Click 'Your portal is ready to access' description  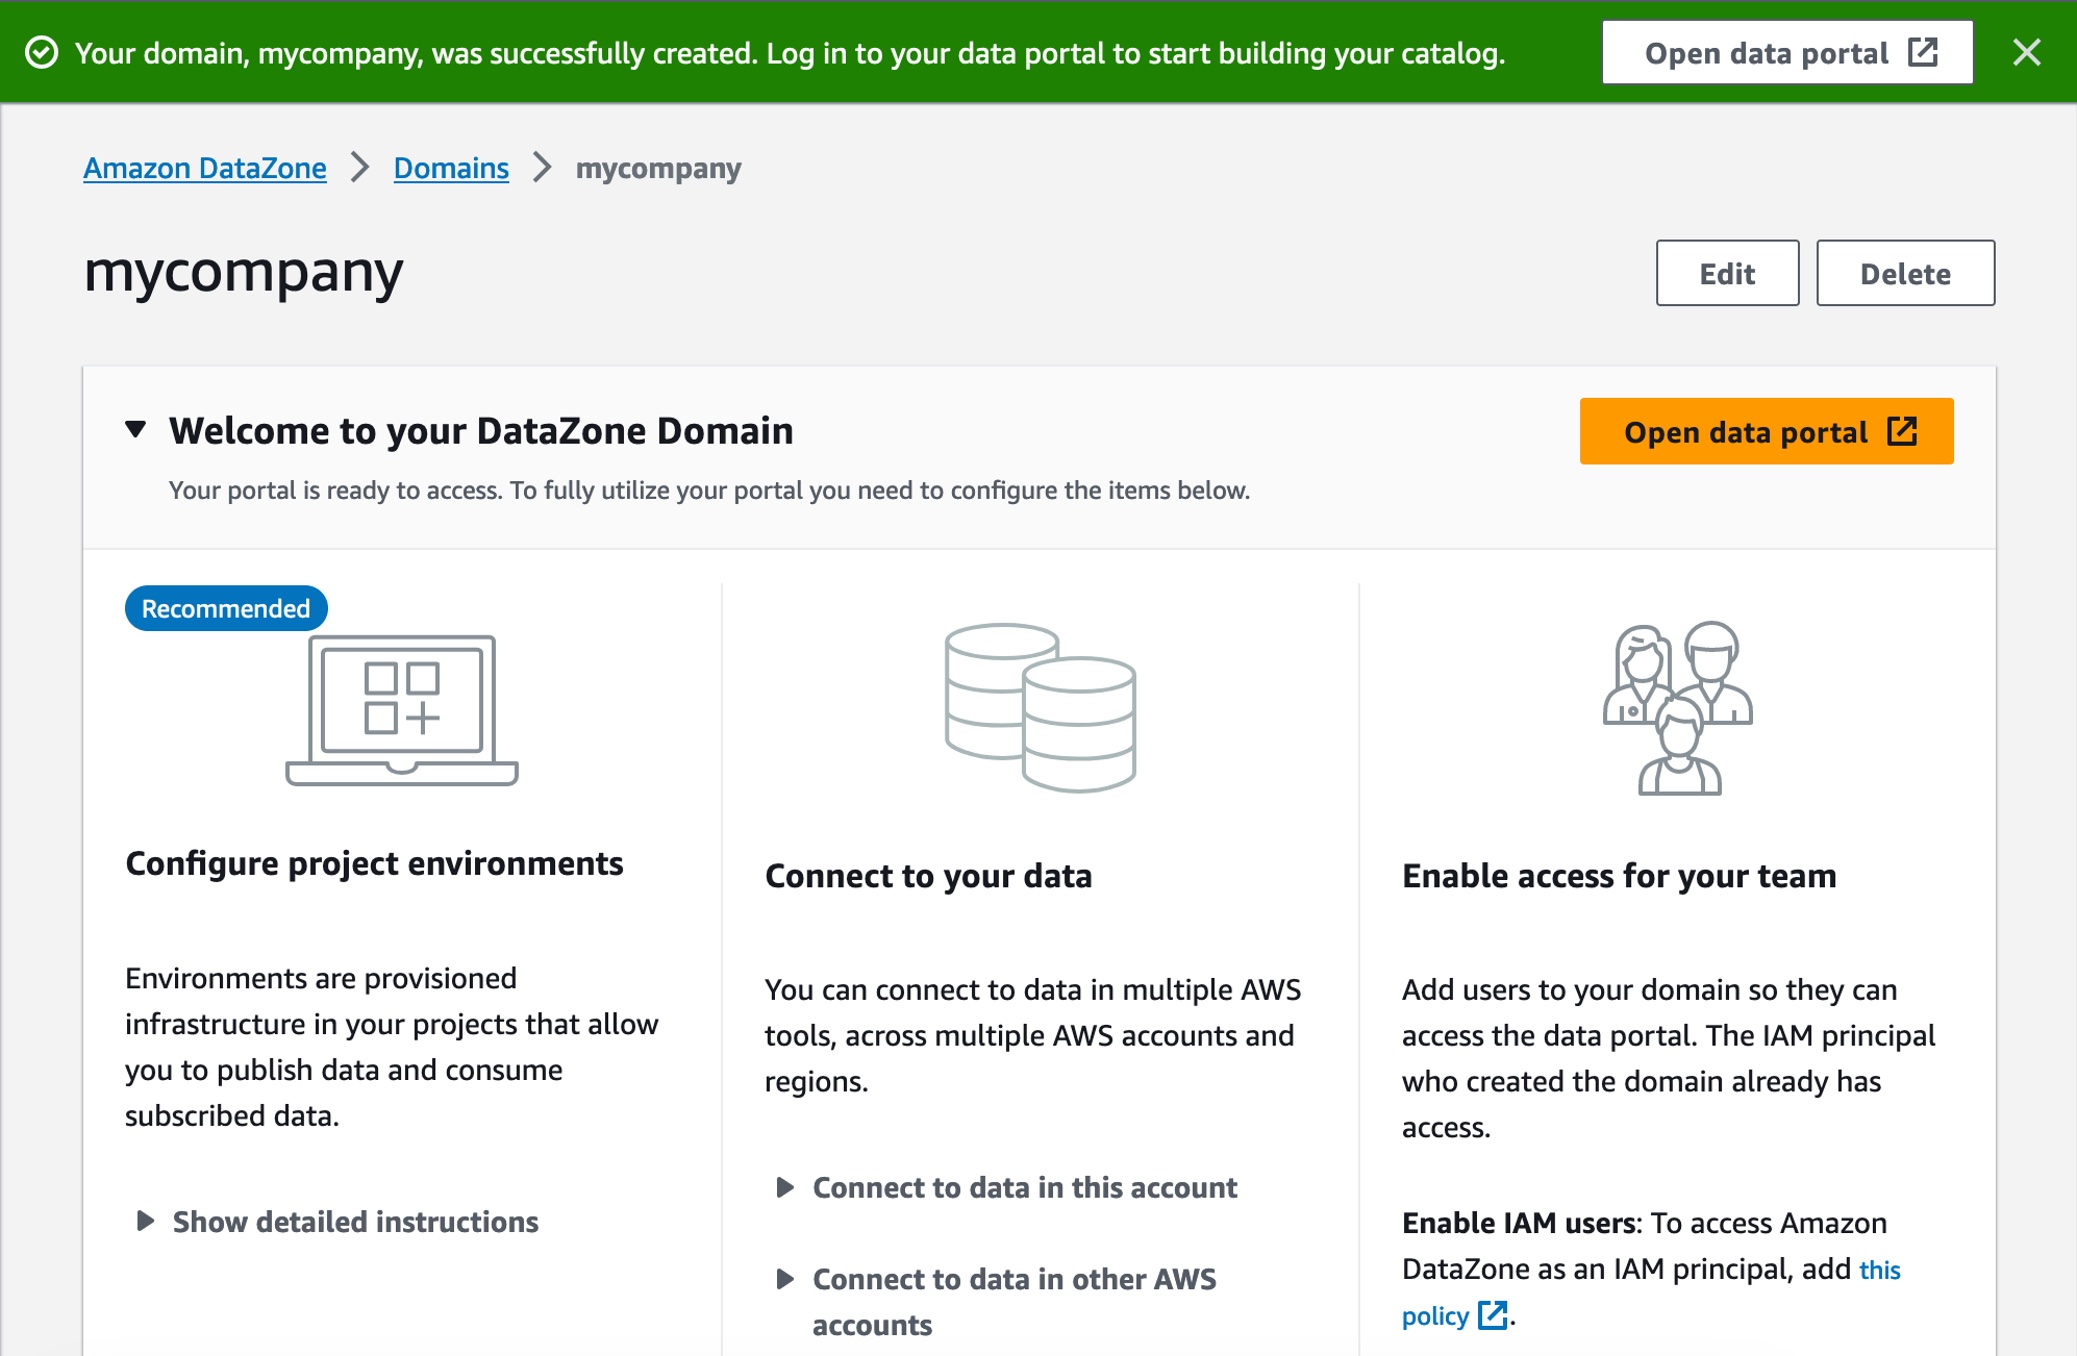click(x=709, y=490)
